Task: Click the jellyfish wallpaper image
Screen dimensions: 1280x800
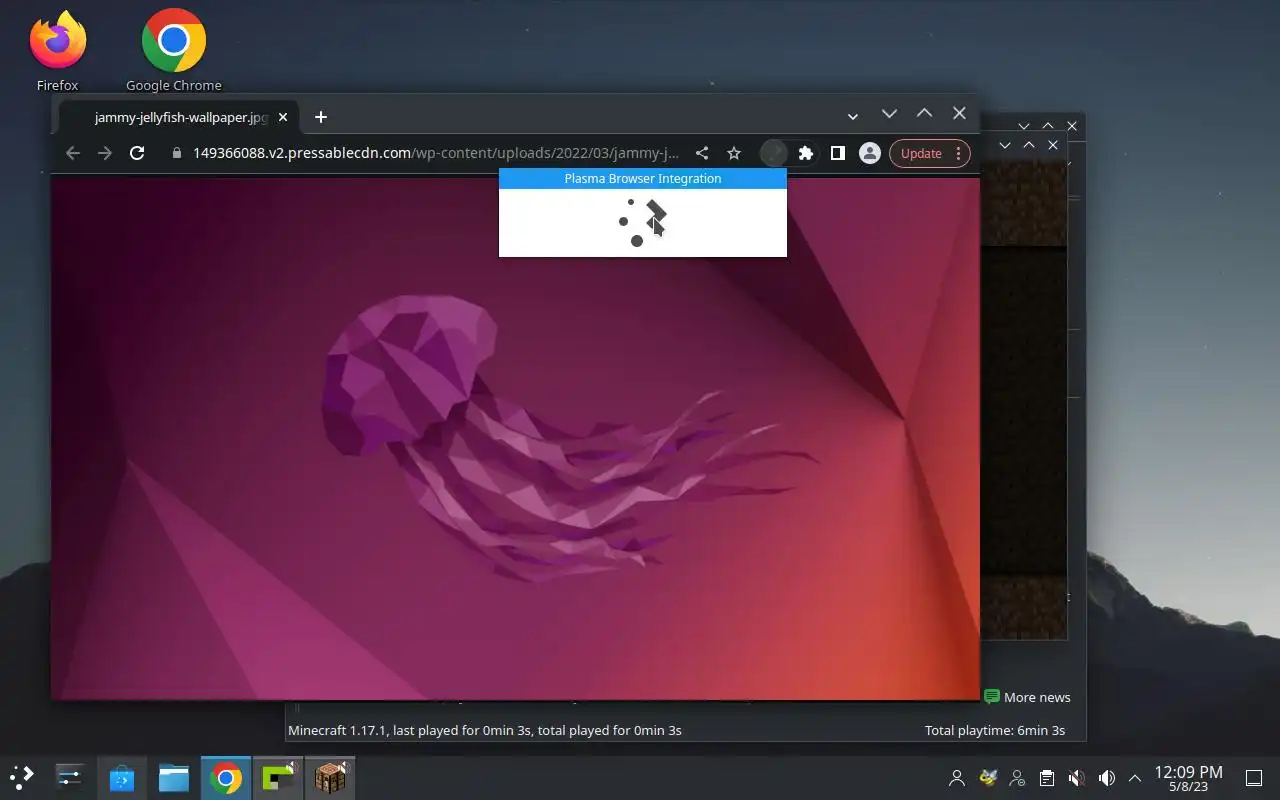Action: tap(515, 437)
